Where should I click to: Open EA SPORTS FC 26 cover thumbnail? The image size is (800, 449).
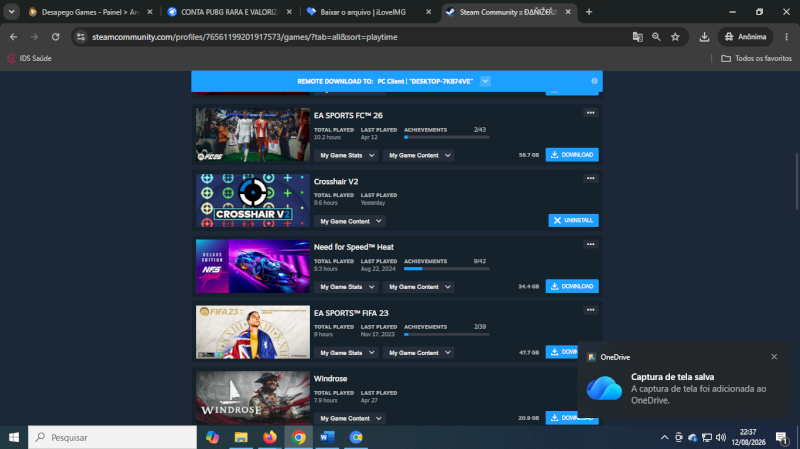tap(253, 135)
